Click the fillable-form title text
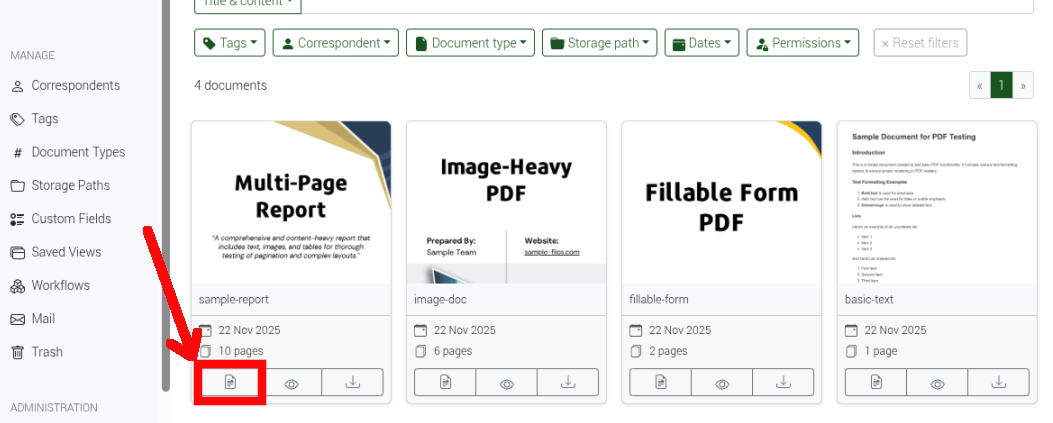1053x423 pixels. [659, 299]
